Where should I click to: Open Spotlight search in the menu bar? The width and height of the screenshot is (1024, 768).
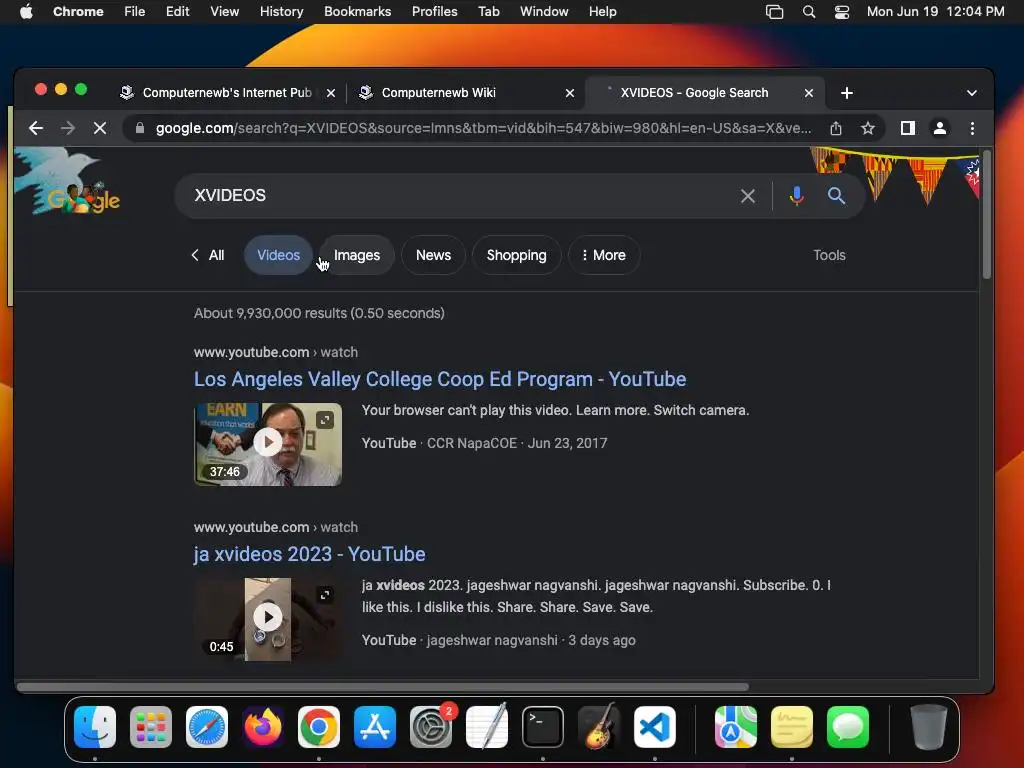808,12
